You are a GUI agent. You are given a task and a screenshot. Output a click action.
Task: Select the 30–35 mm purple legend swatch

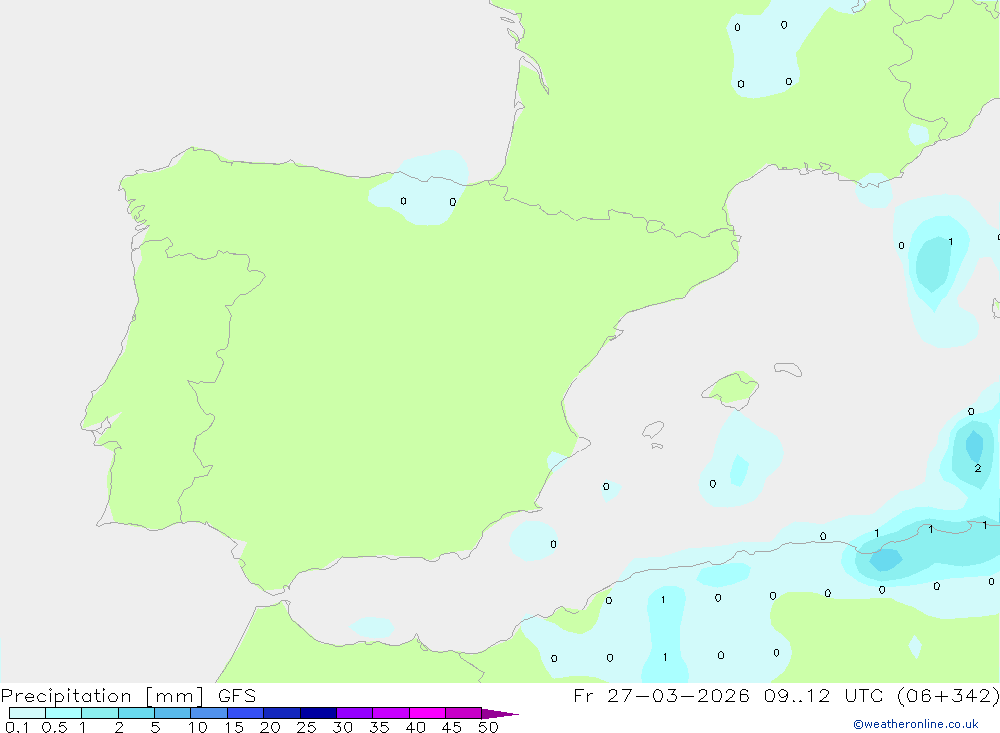tap(354, 713)
